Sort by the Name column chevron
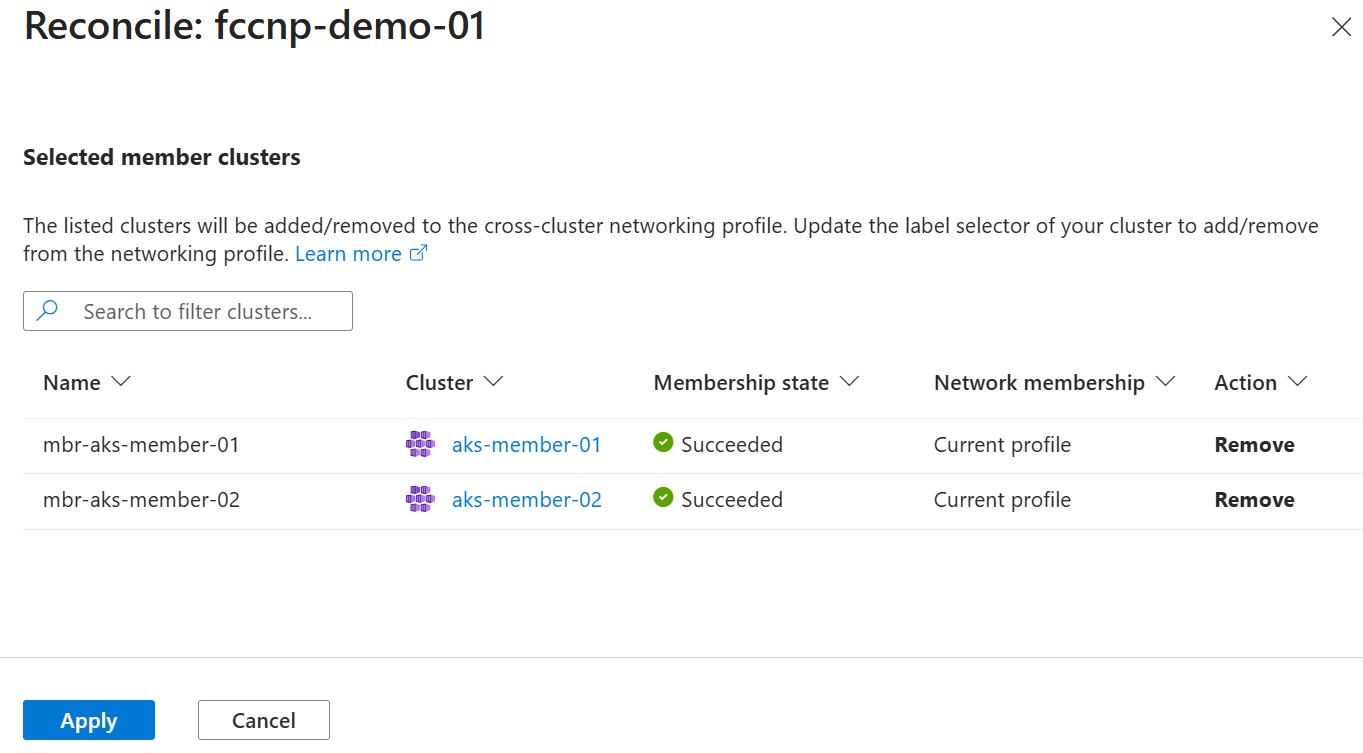Screen dimensions: 1363x753 (121, 382)
